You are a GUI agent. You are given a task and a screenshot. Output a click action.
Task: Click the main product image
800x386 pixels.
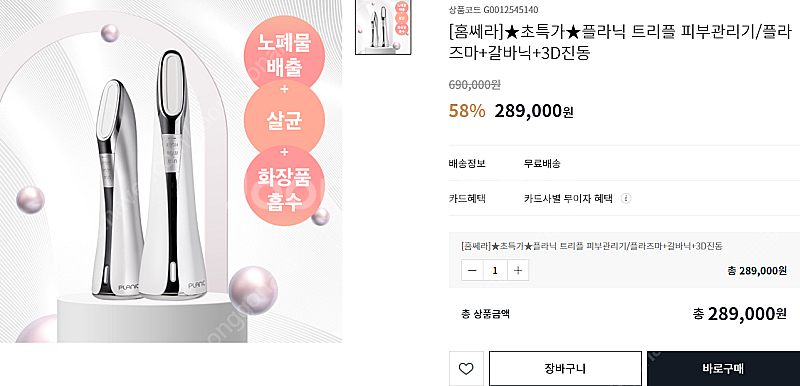point(171,171)
